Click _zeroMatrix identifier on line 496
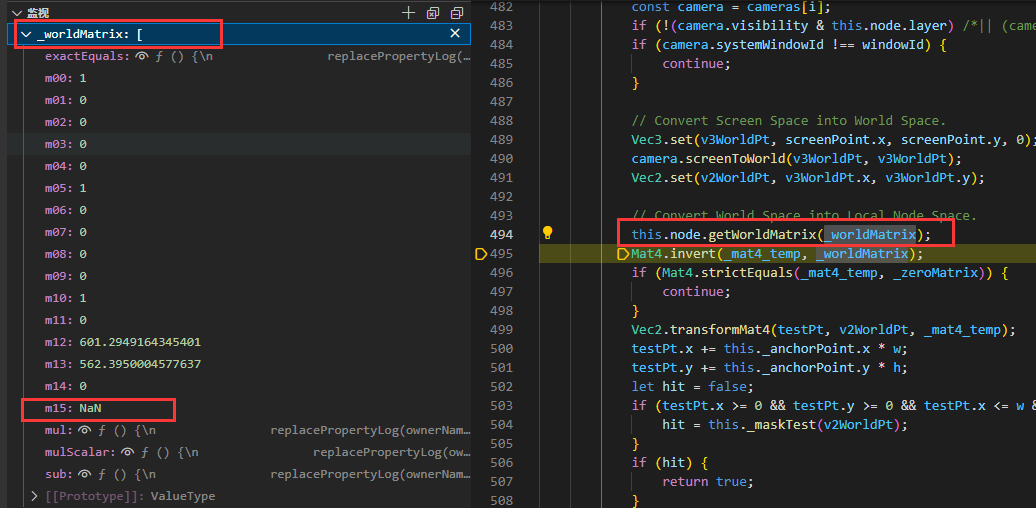The height and width of the screenshot is (508, 1036). [934, 273]
